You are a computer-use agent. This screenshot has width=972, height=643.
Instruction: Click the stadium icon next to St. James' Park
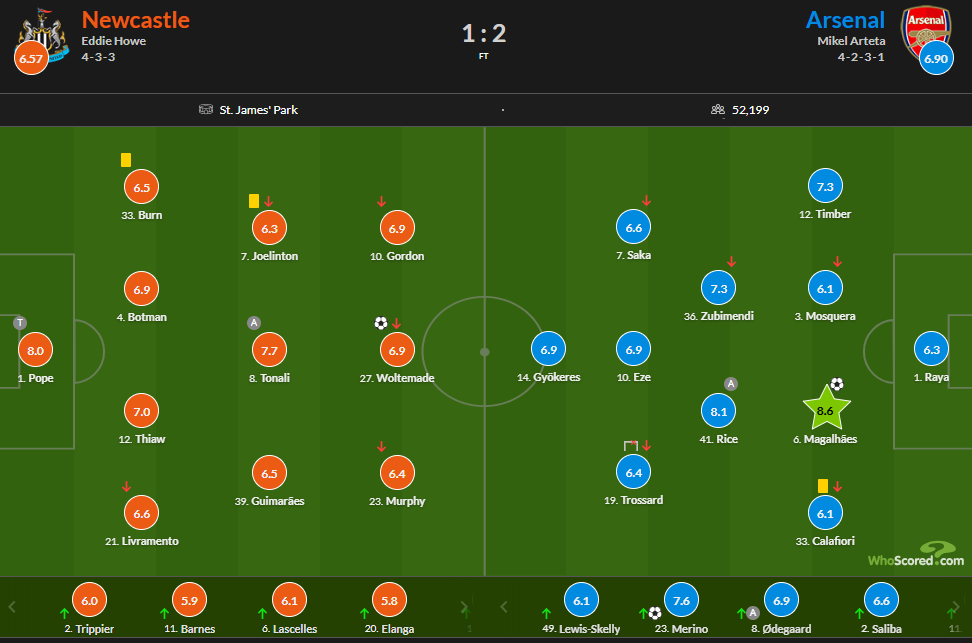pyautogui.click(x=208, y=108)
